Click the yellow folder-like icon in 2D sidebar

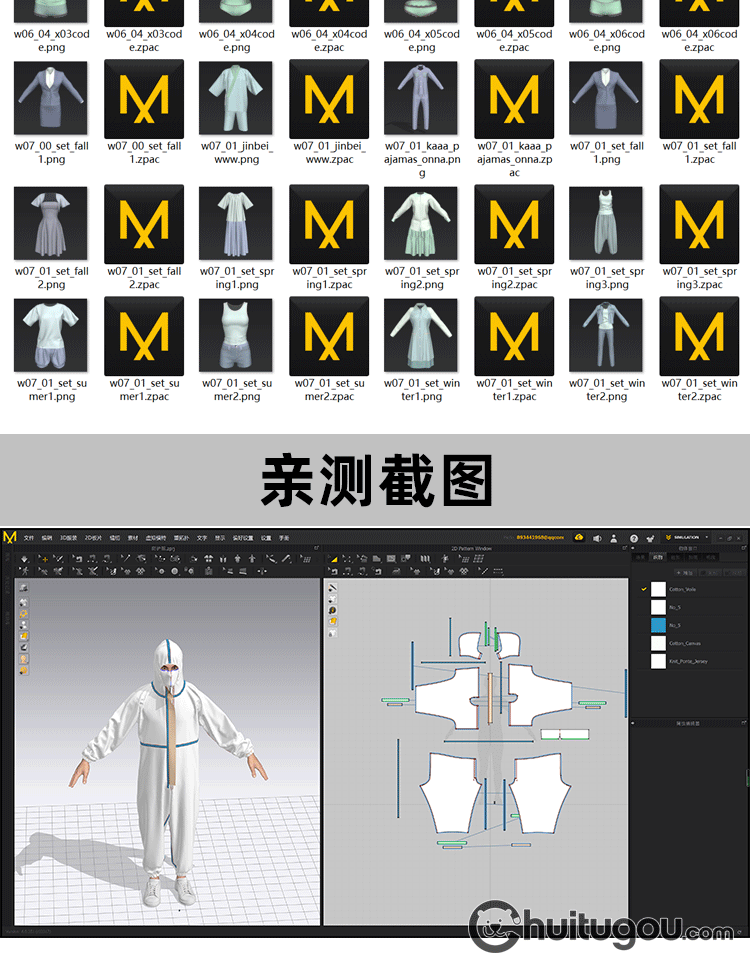(332, 621)
